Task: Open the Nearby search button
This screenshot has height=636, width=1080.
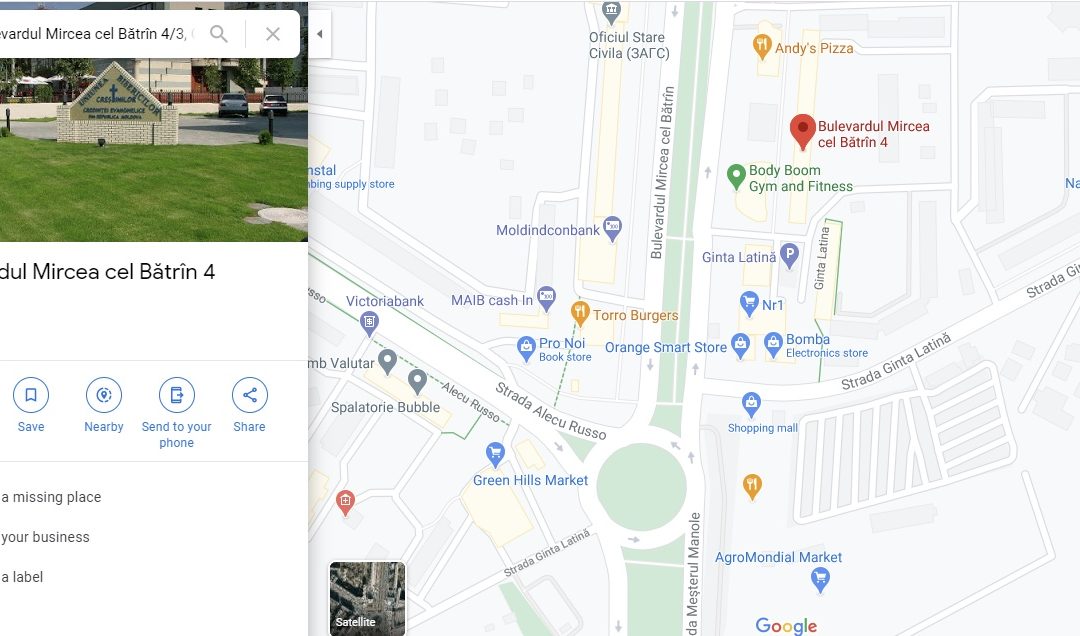Action: point(104,395)
